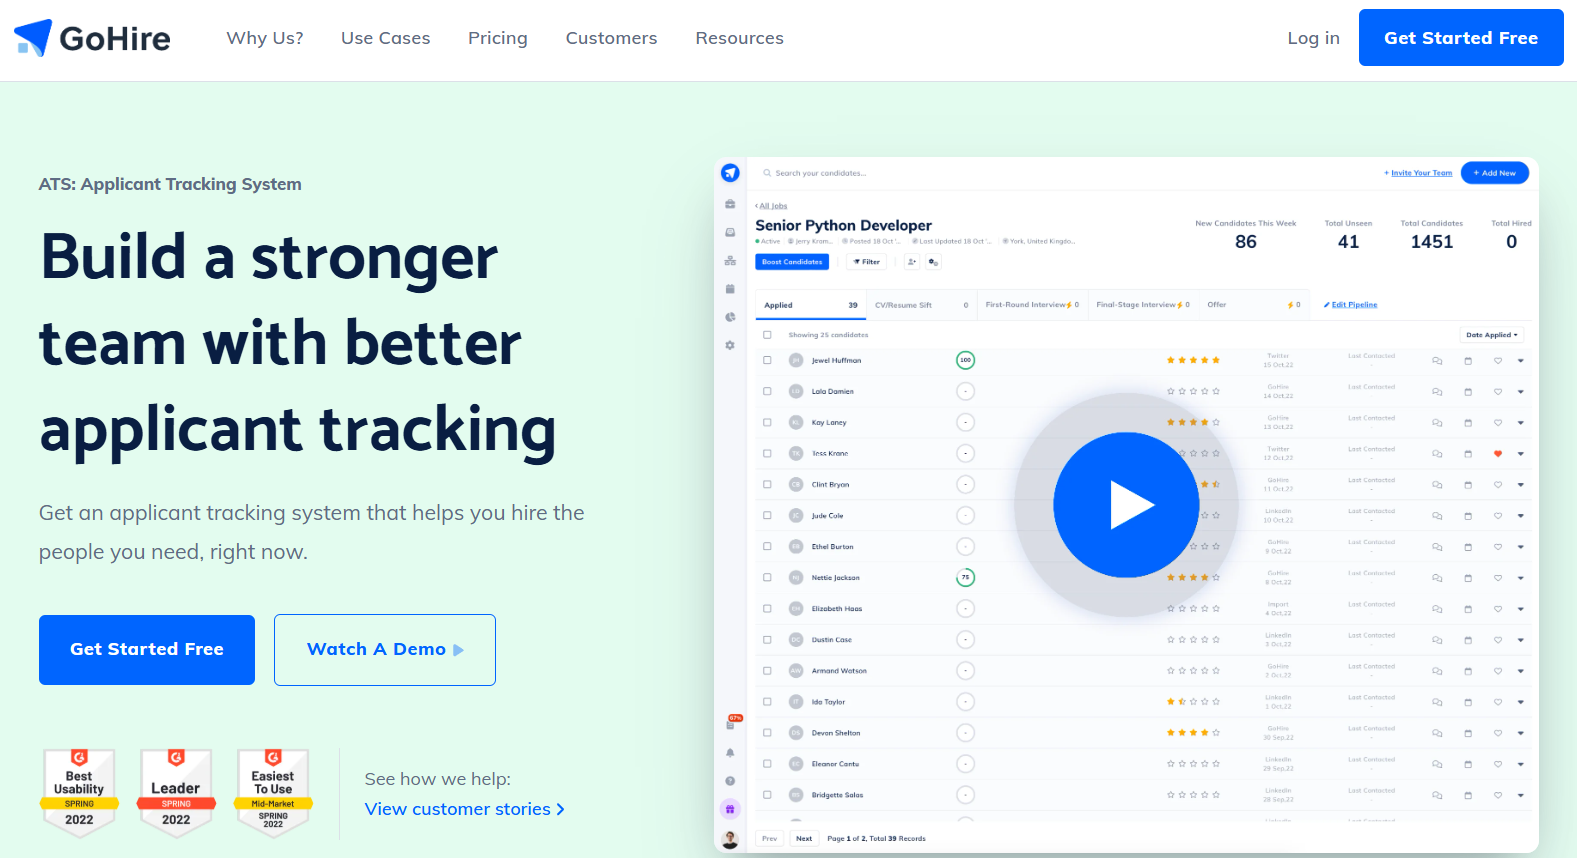The height and width of the screenshot is (858, 1577).
Task: Click the Boost Candidates button
Action: point(792,262)
